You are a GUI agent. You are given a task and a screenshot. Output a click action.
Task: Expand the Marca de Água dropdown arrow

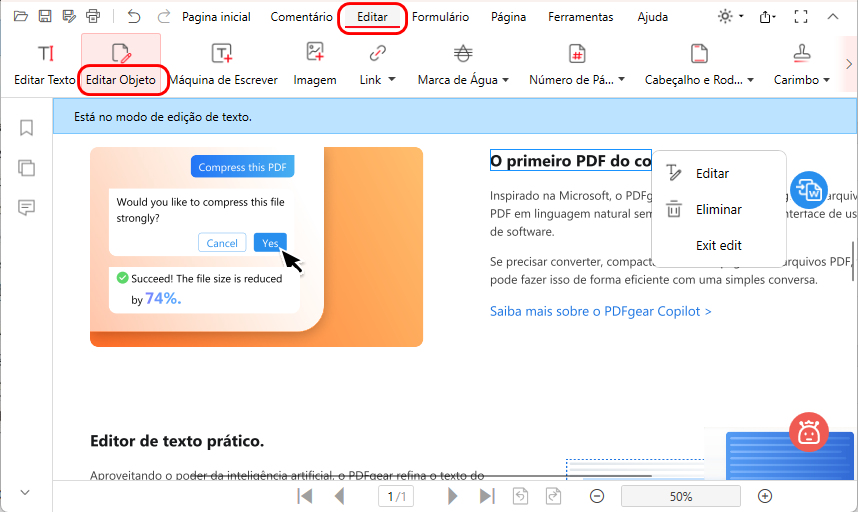tap(506, 80)
